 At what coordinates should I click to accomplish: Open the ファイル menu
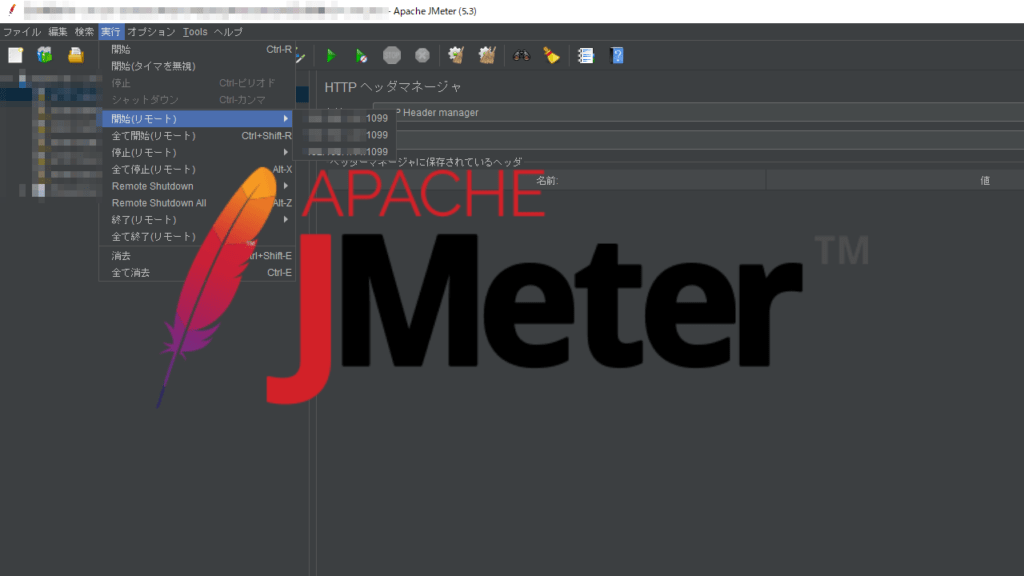22,31
